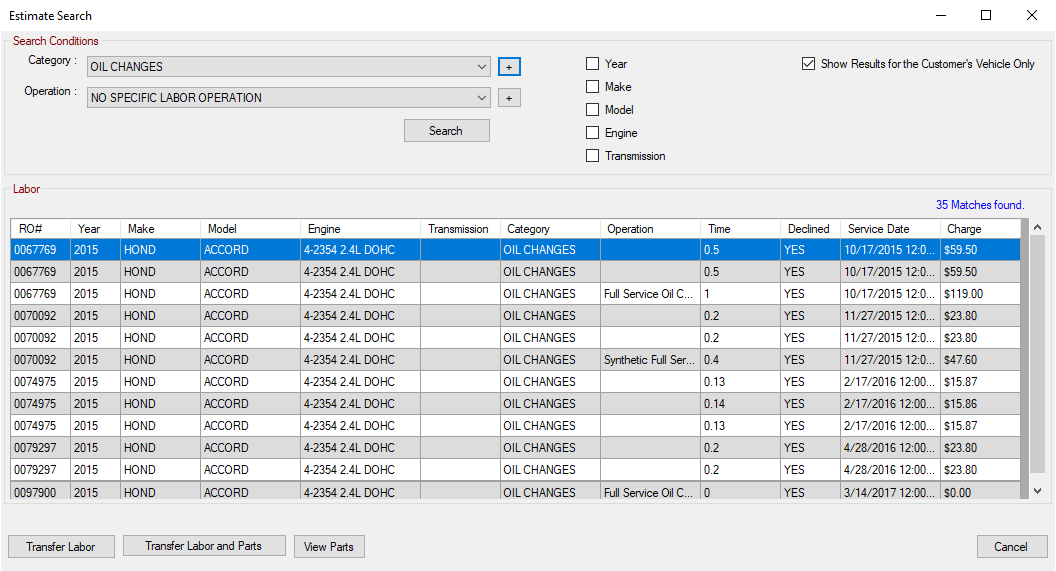Click the $15.86 charge cell

(x=981, y=403)
